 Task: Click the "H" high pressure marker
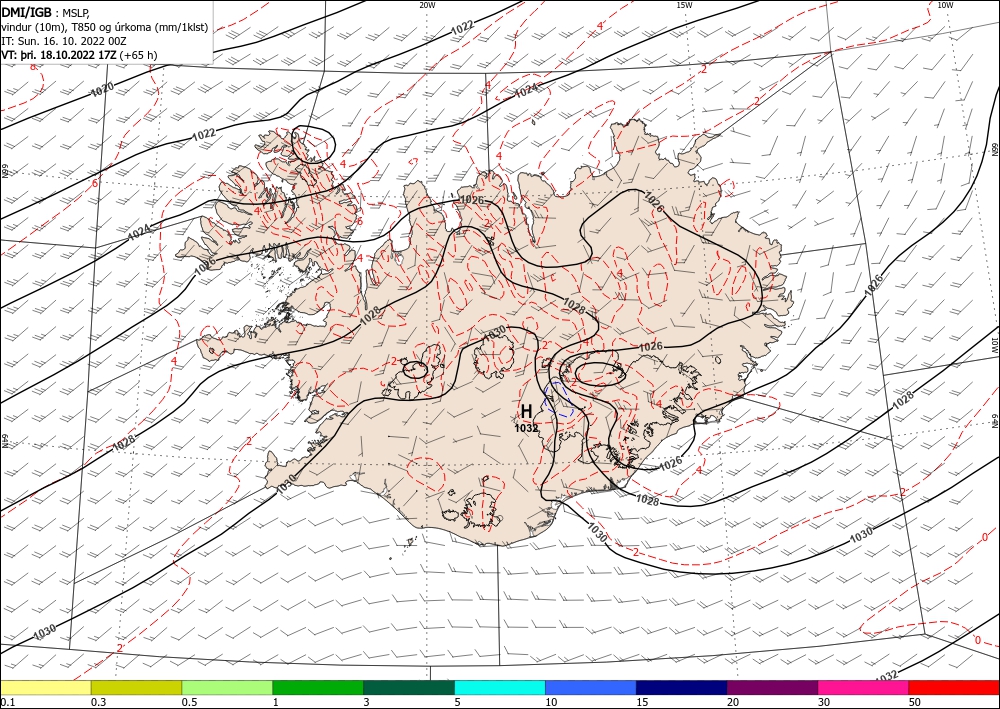(x=526, y=411)
